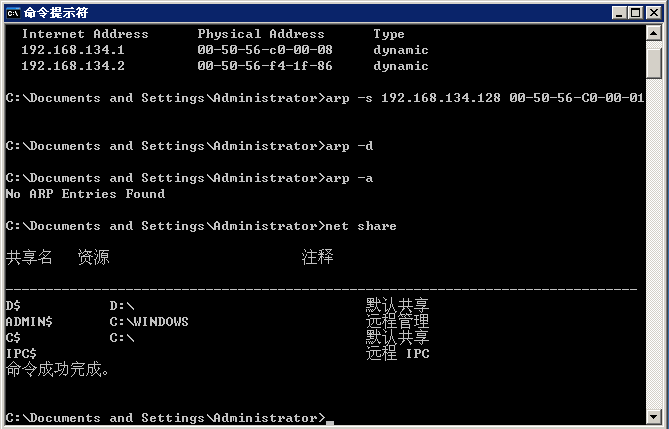Click the arp -s command line
This screenshot has height=429, width=669.
pos(483,98)
